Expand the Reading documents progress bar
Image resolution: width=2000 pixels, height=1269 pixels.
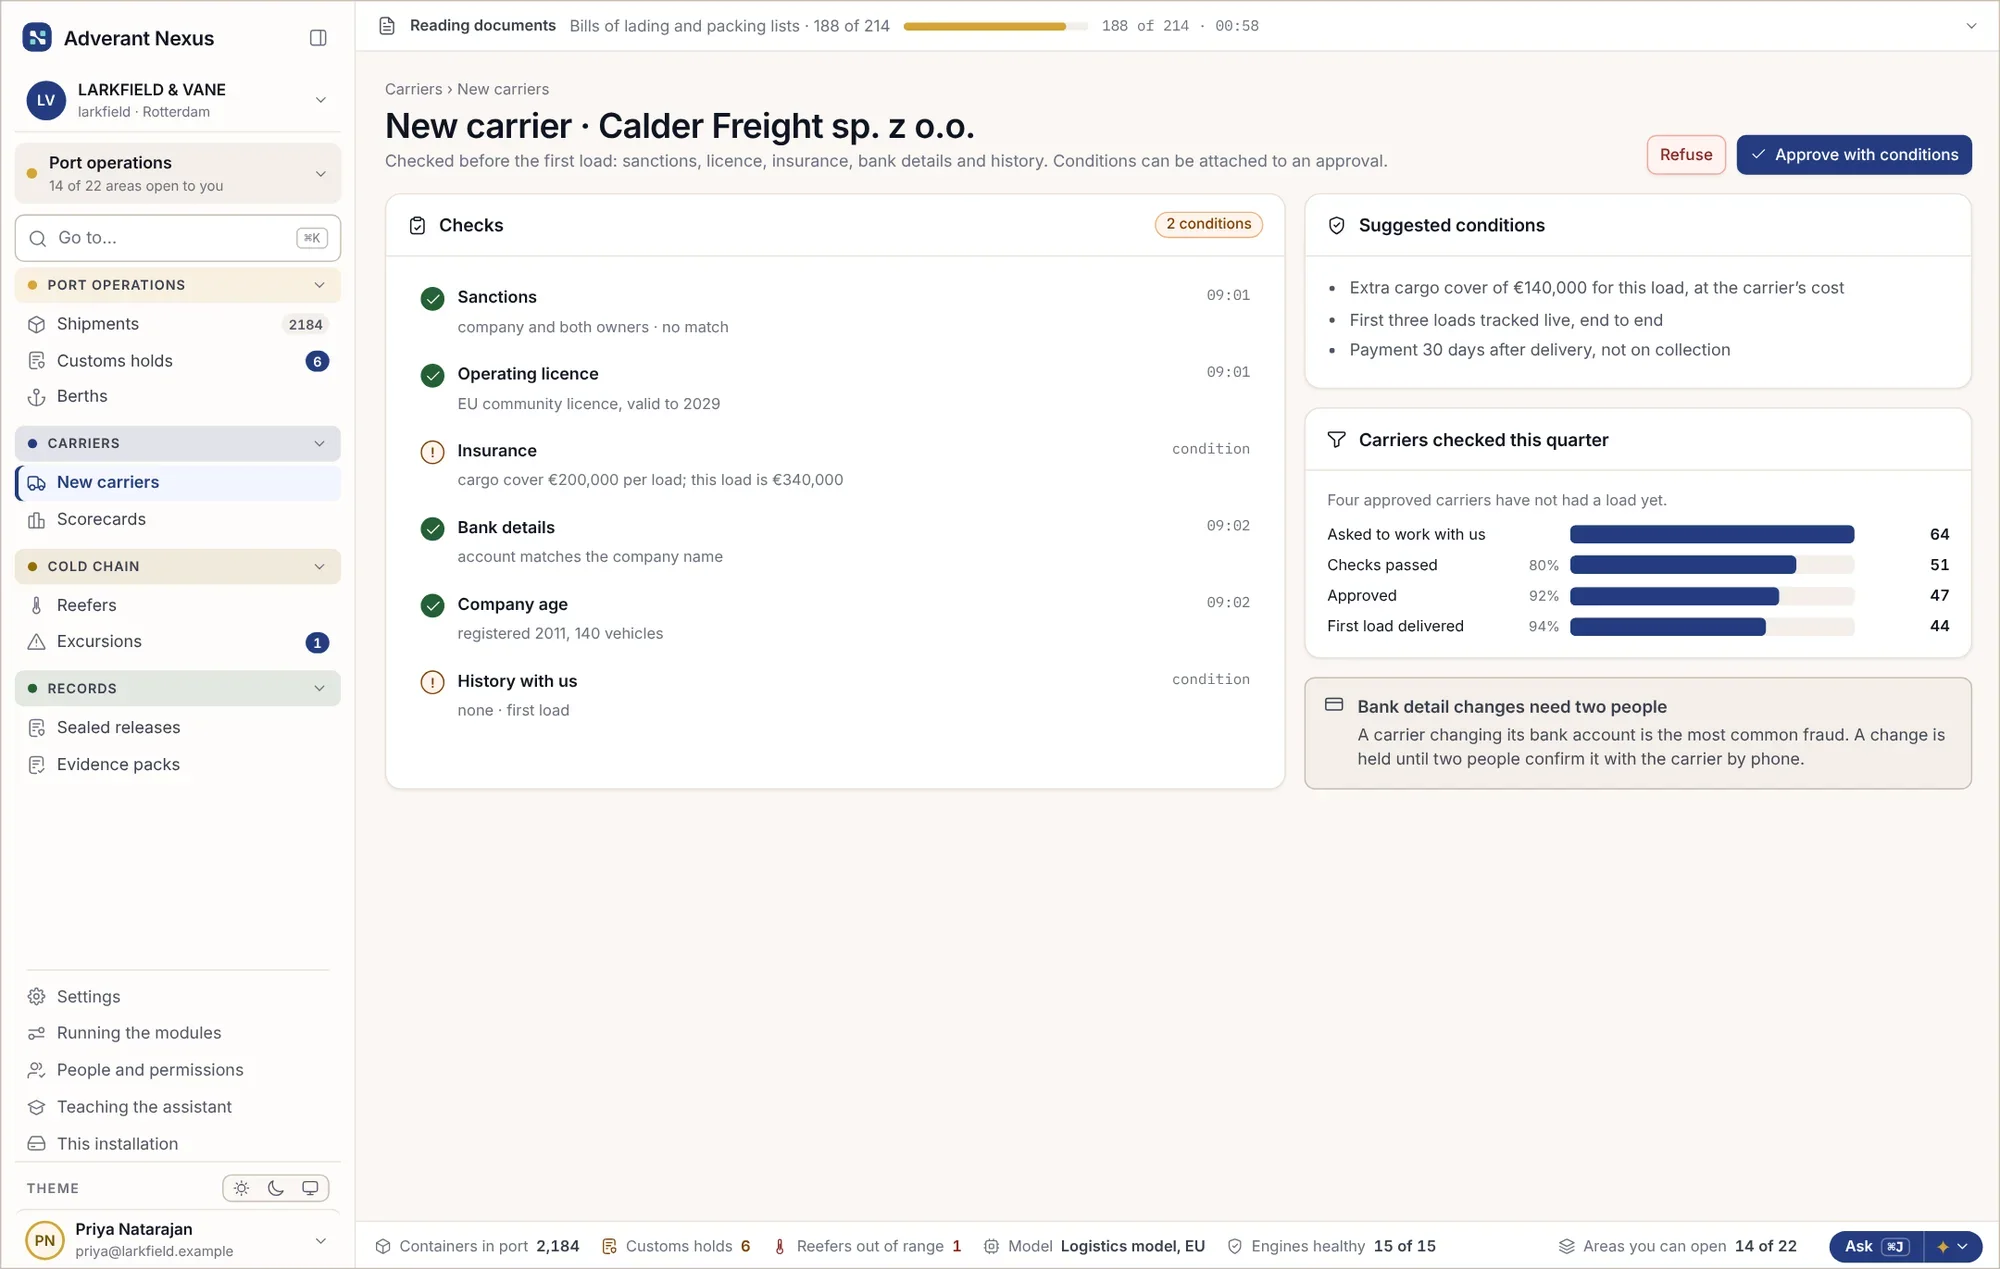tap(1971, 26)
